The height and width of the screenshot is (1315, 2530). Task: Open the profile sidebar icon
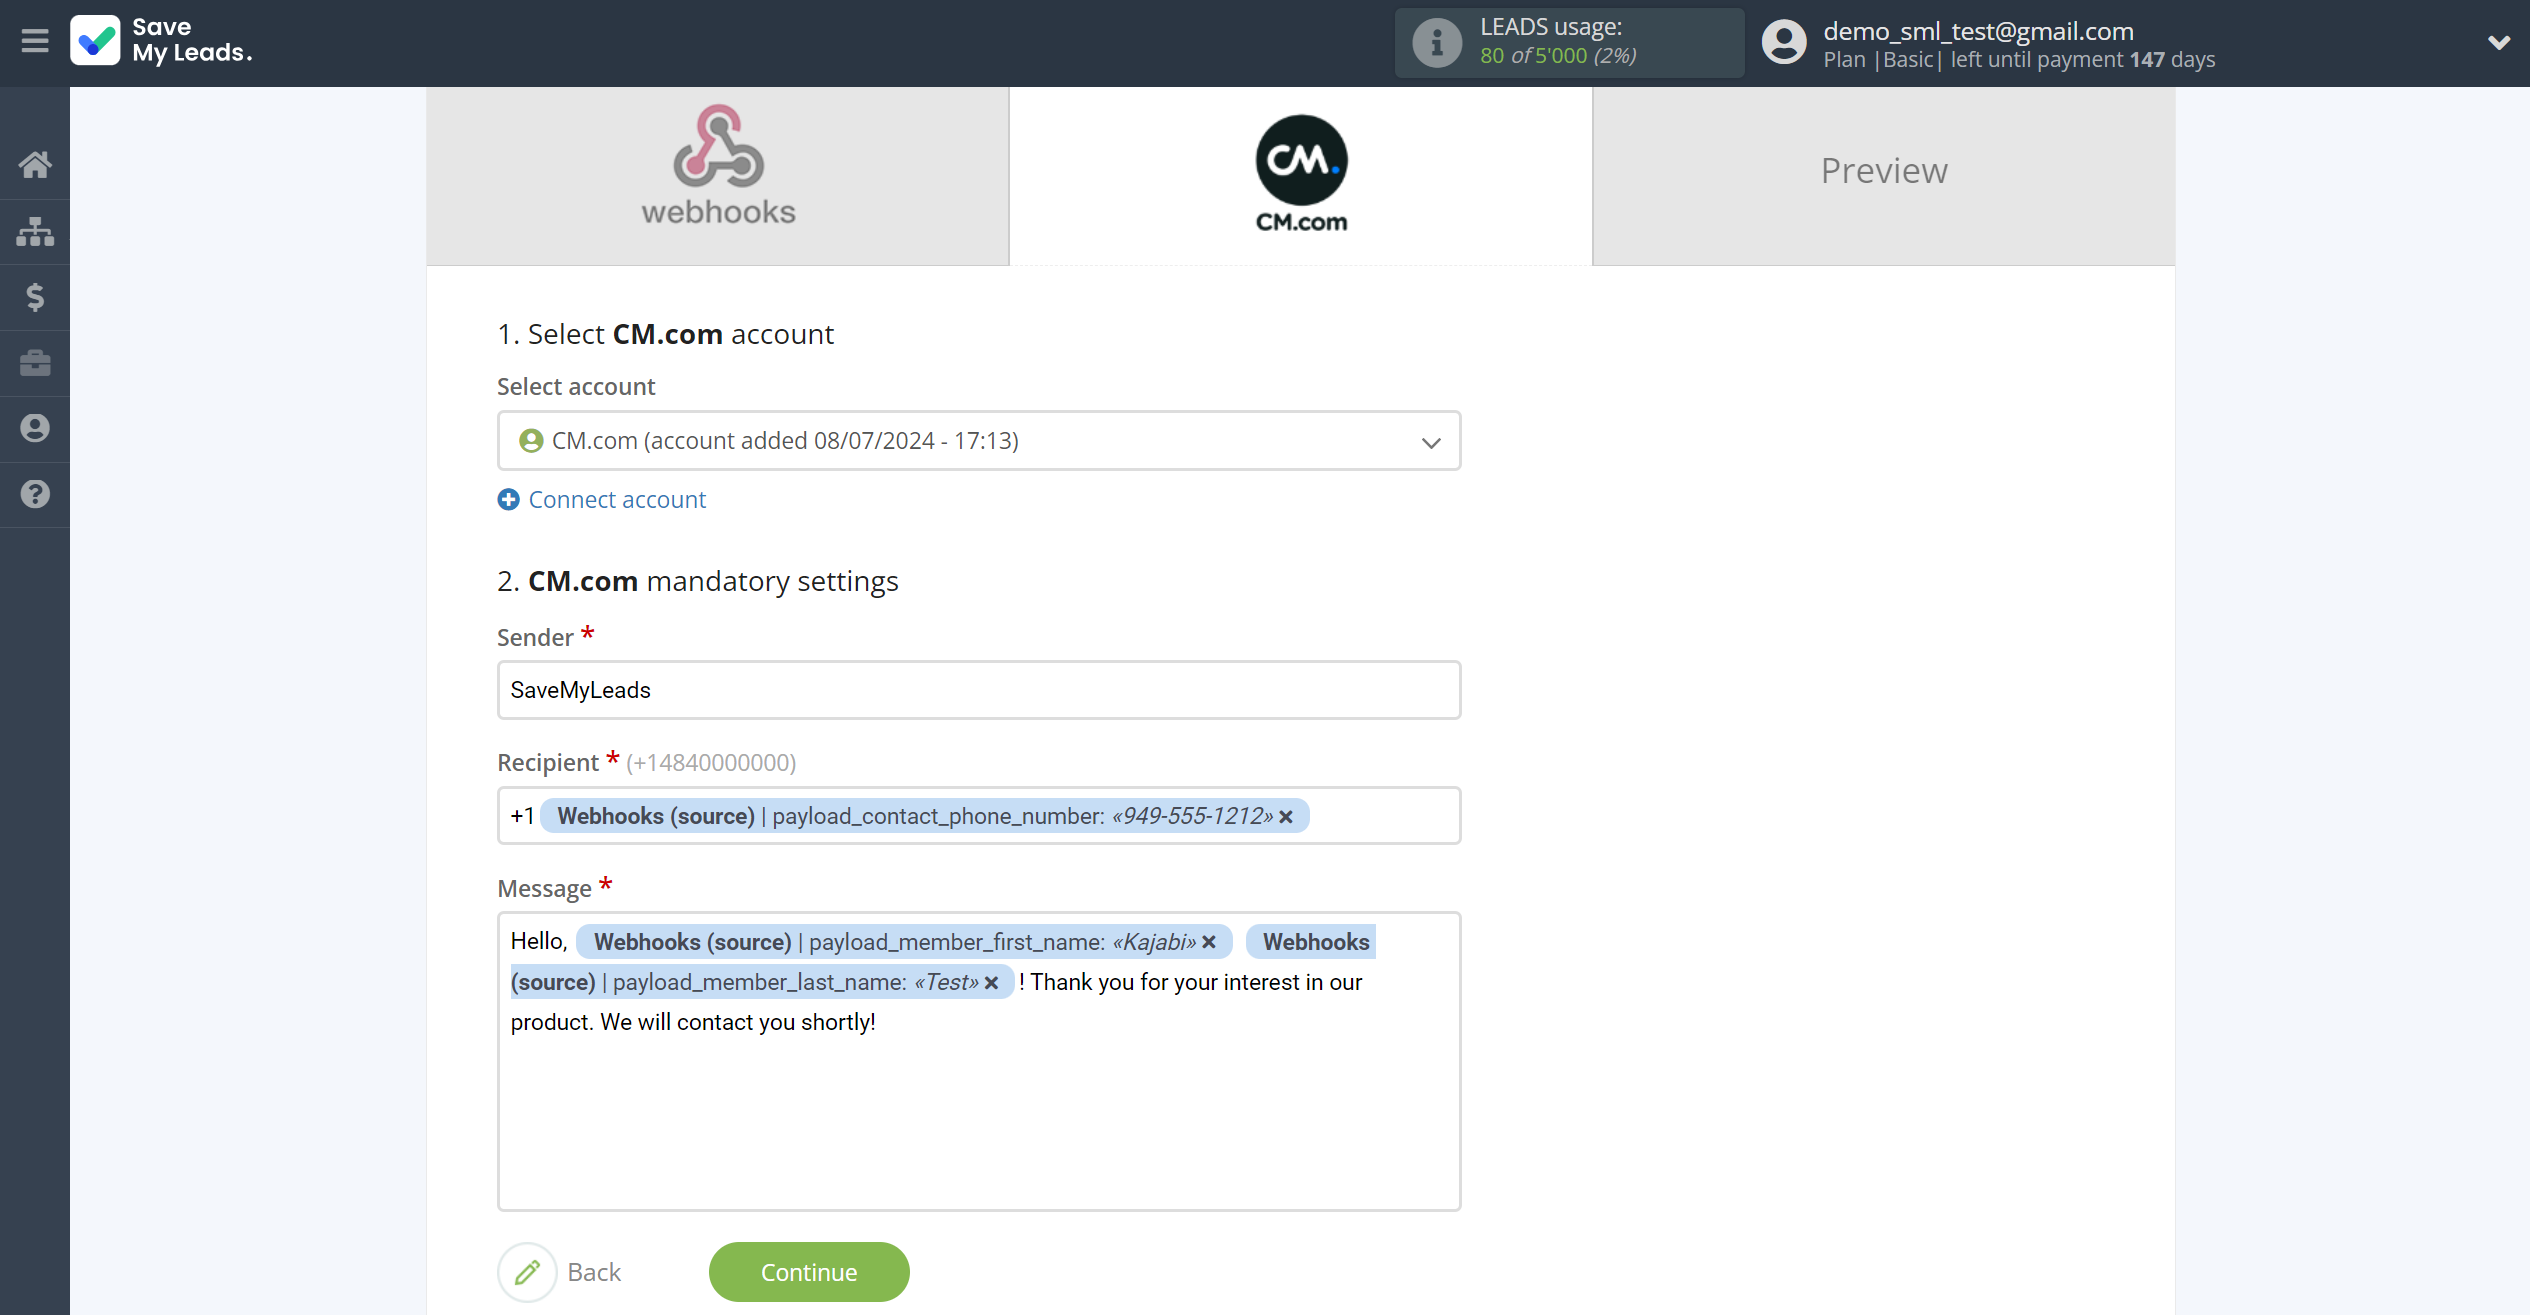tap(35, 428)
